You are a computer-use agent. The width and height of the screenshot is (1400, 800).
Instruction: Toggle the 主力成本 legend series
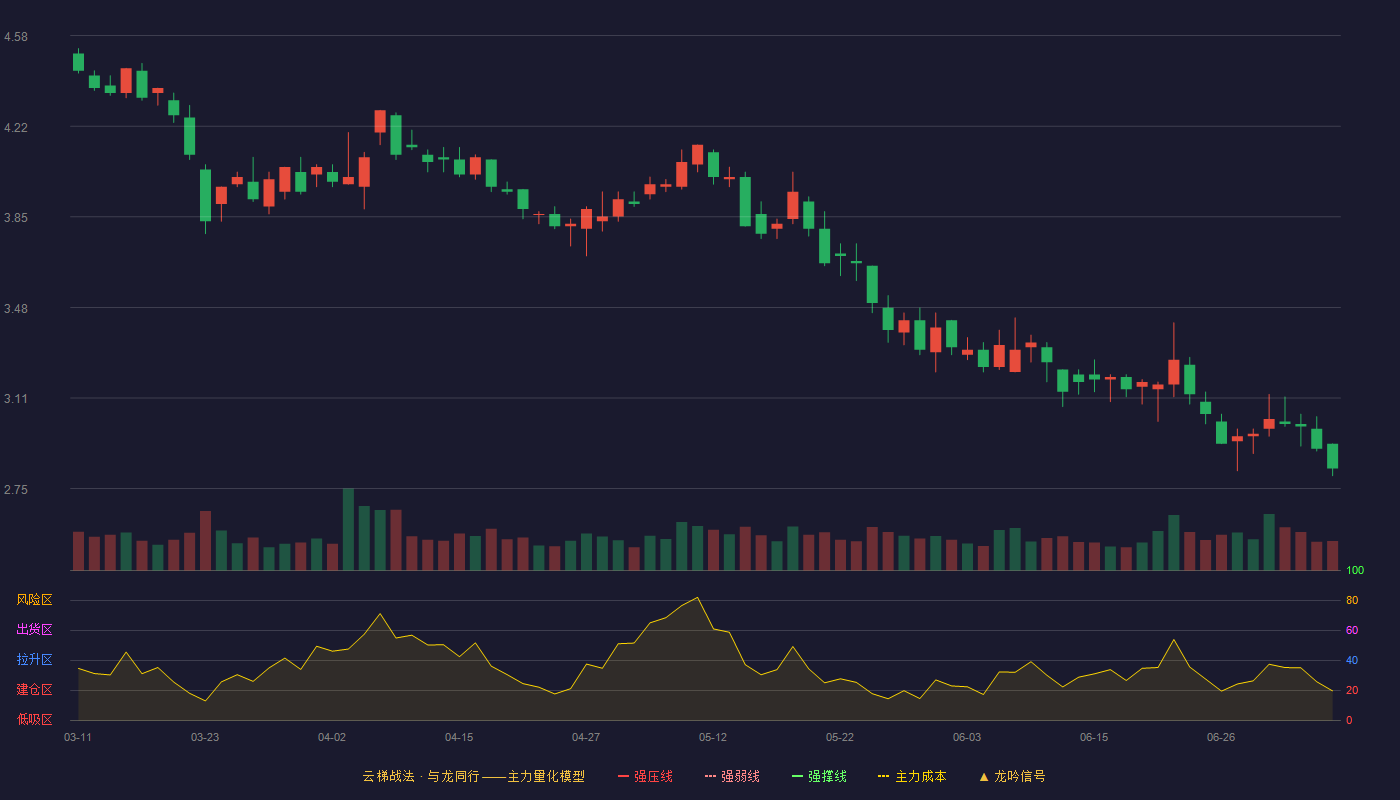pyautogui.click(x=911, y=776)
